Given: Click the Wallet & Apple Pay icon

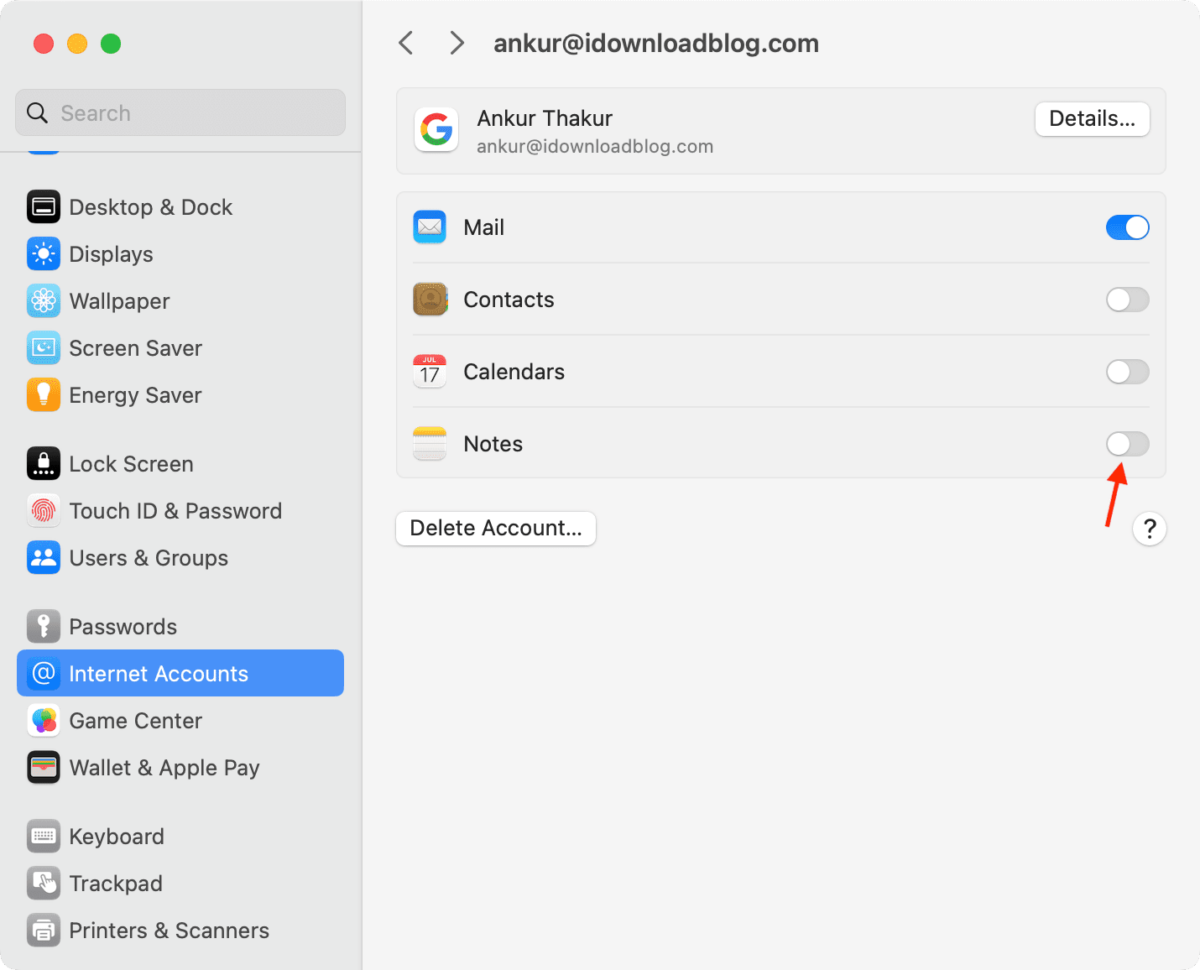Looking at the screenshot, I should coord(43,768).
